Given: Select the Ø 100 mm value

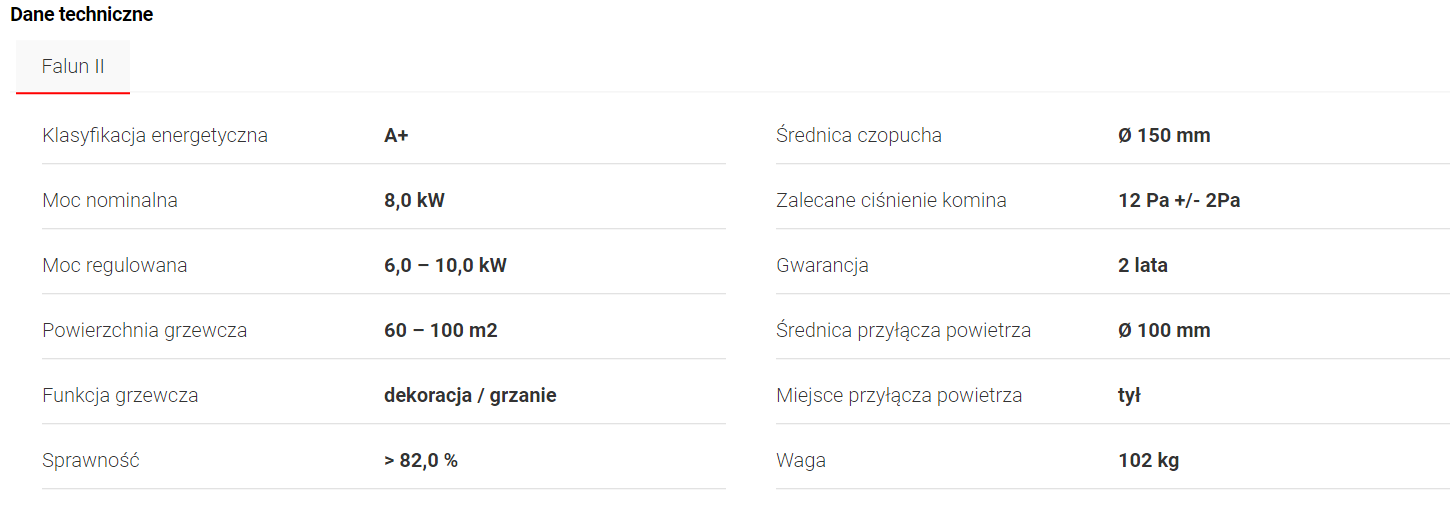Looking at the screenshot, I should click(1164, 330).
